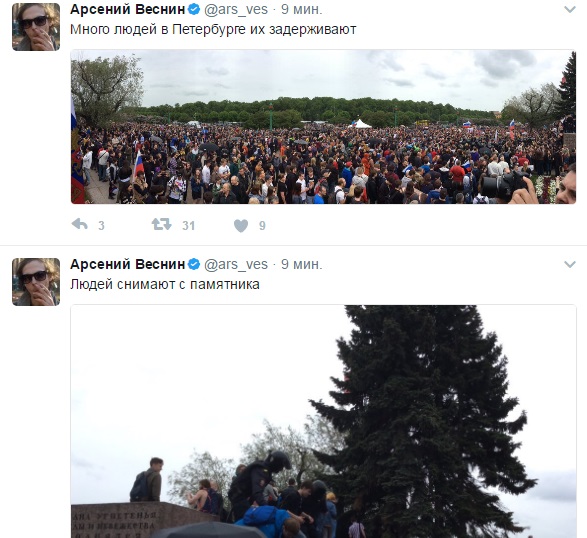Click the text 'Много людей в Петербурге их задерживают'
587x538 pixels.
click(213, 30)
